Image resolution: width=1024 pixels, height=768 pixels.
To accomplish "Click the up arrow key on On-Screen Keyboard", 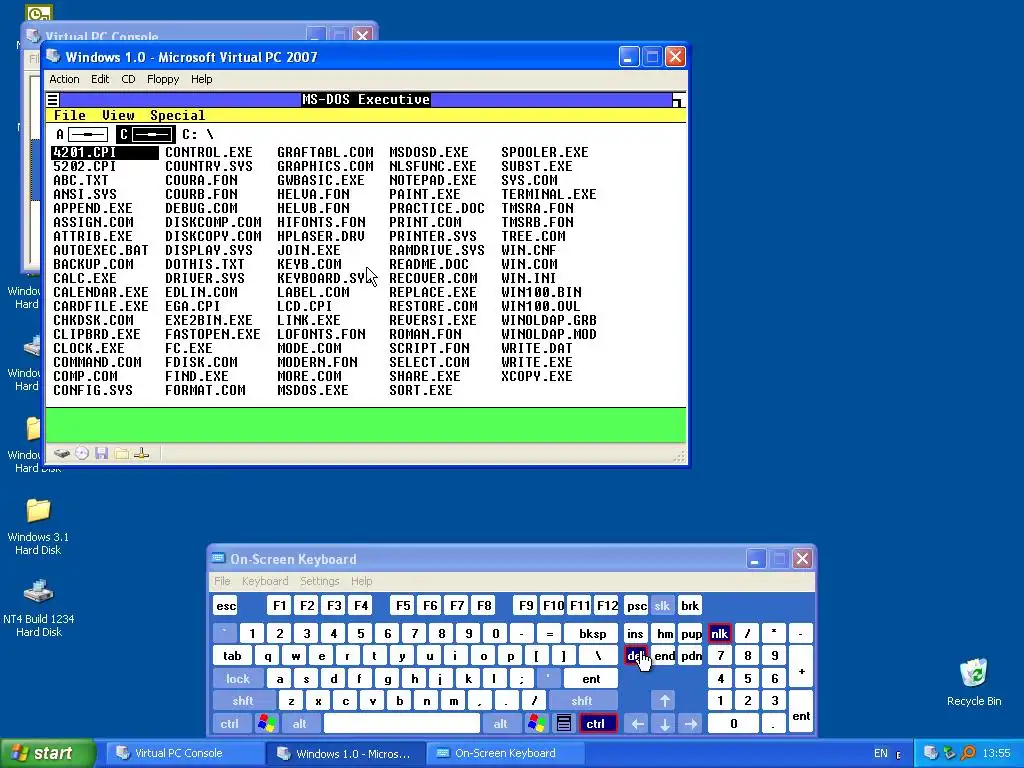I will pos(665,701).
